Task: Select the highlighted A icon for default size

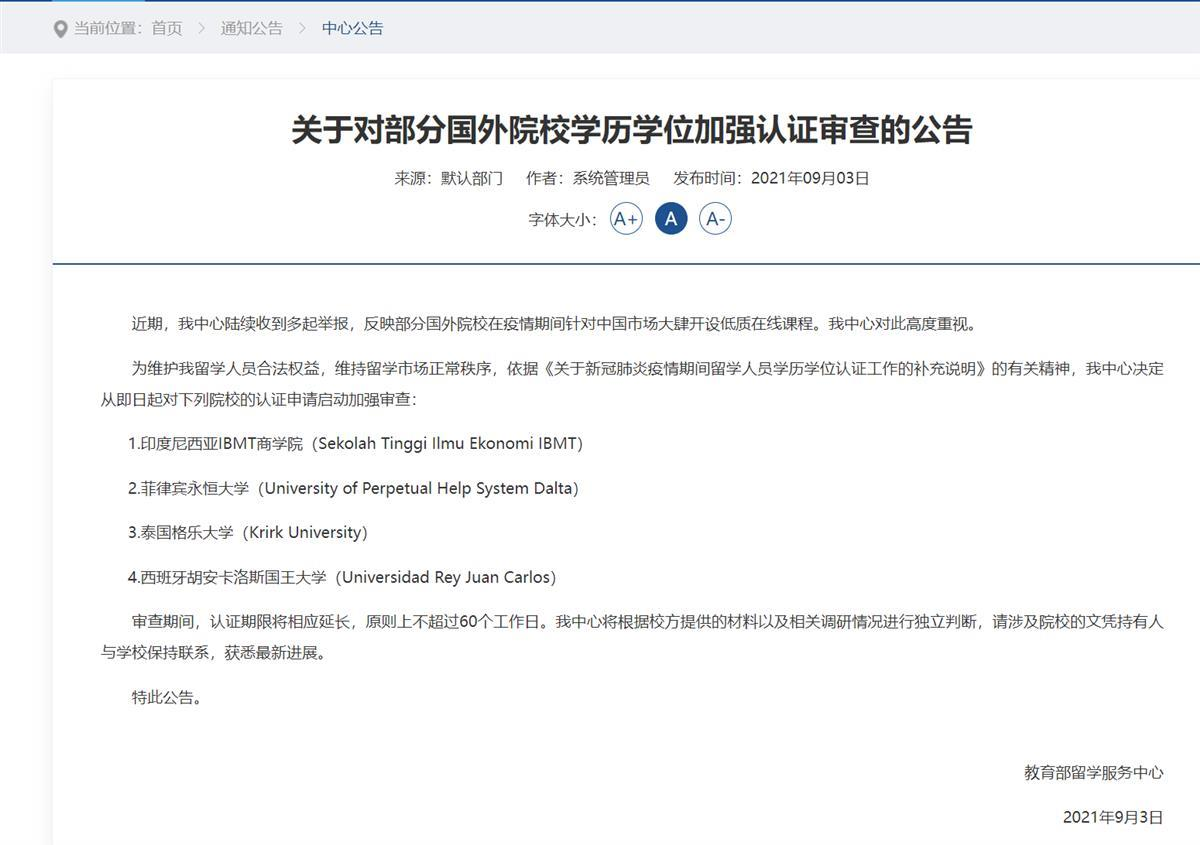Action: [x=670, y=218]
